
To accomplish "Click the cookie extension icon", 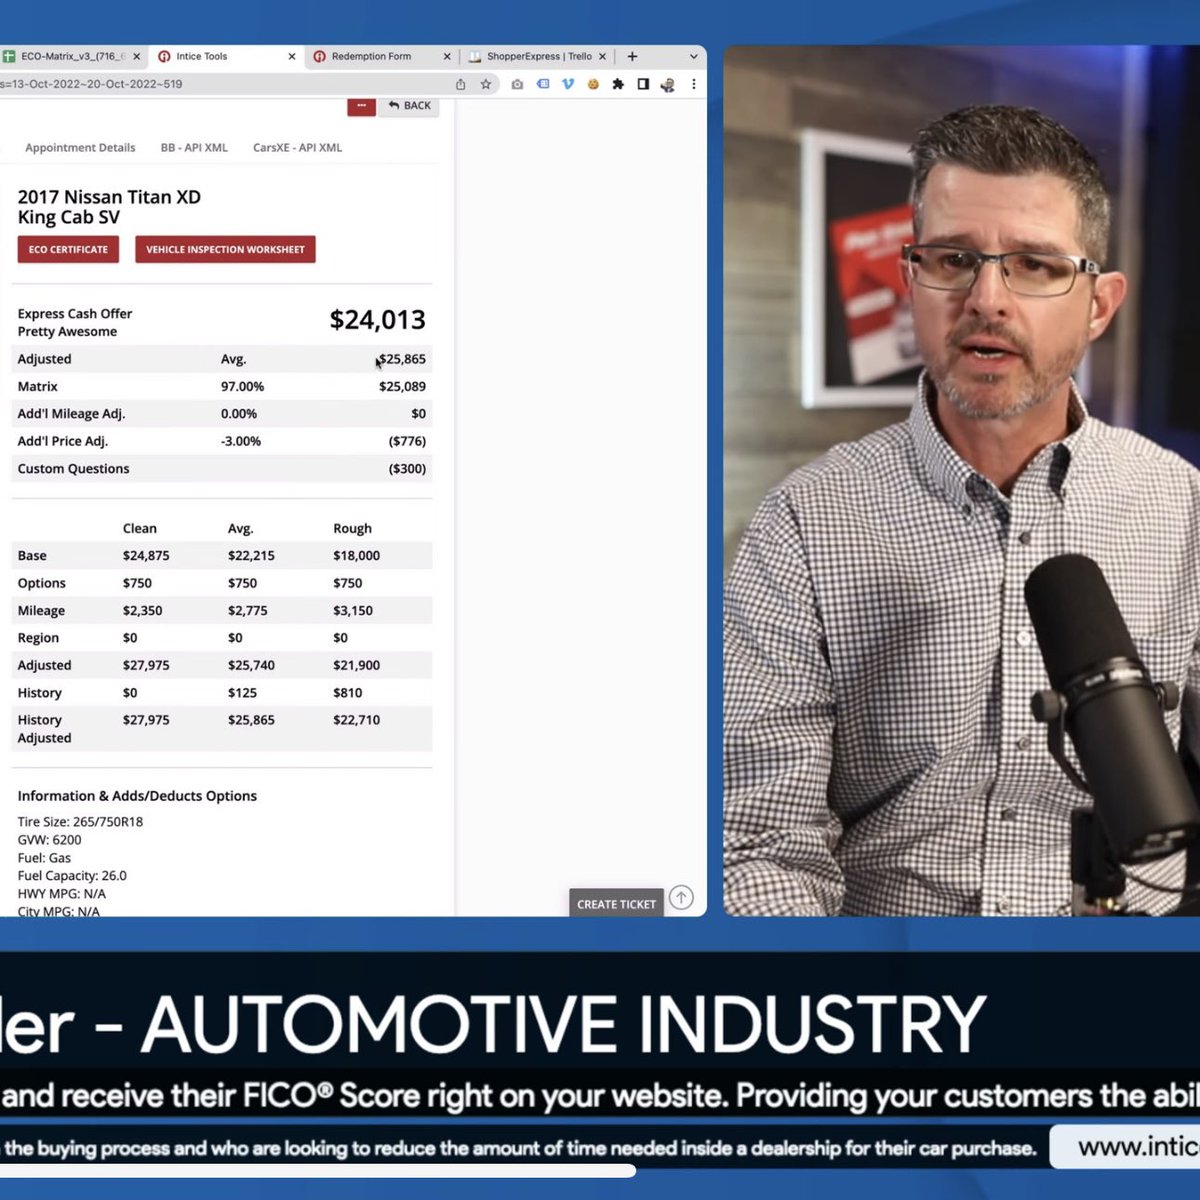I will point(593,84).
